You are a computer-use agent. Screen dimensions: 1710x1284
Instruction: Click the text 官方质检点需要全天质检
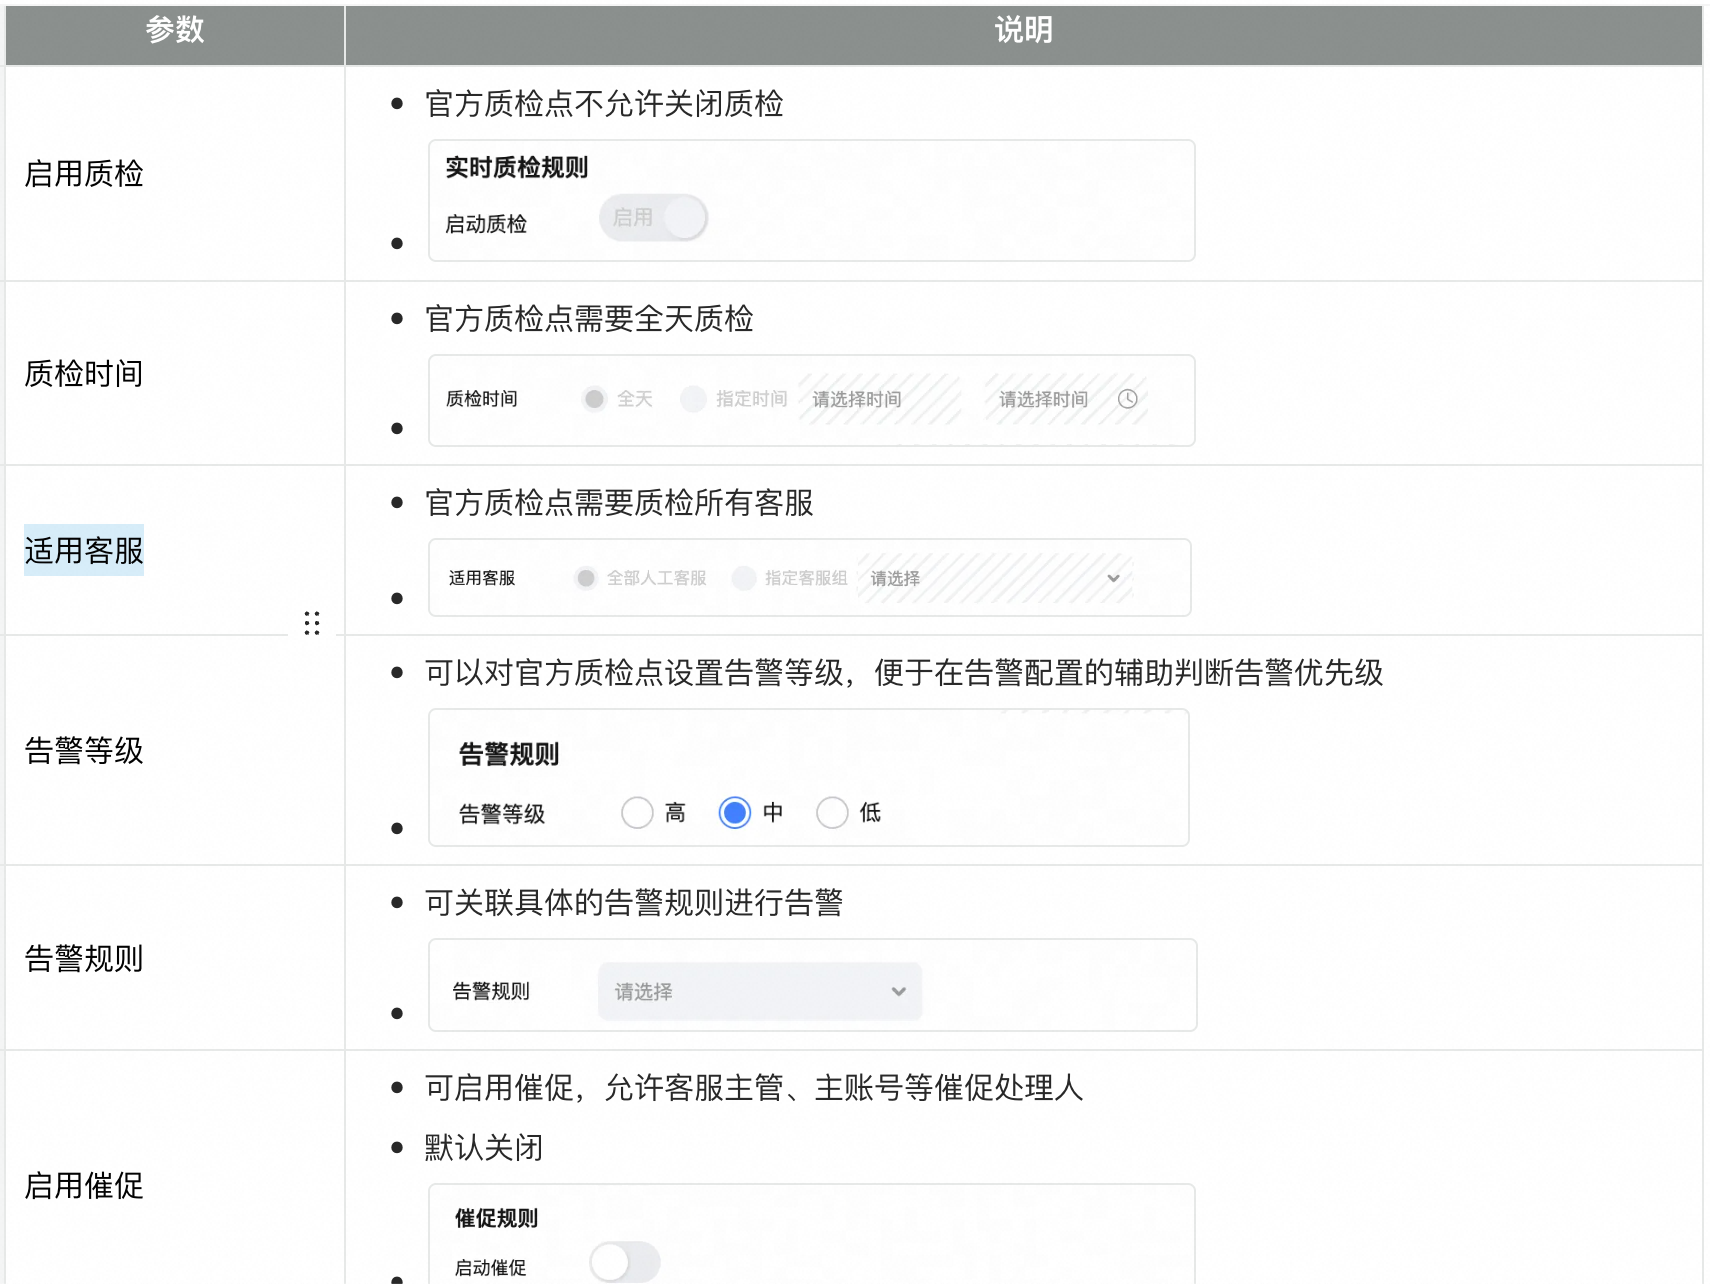pos(589,319)
